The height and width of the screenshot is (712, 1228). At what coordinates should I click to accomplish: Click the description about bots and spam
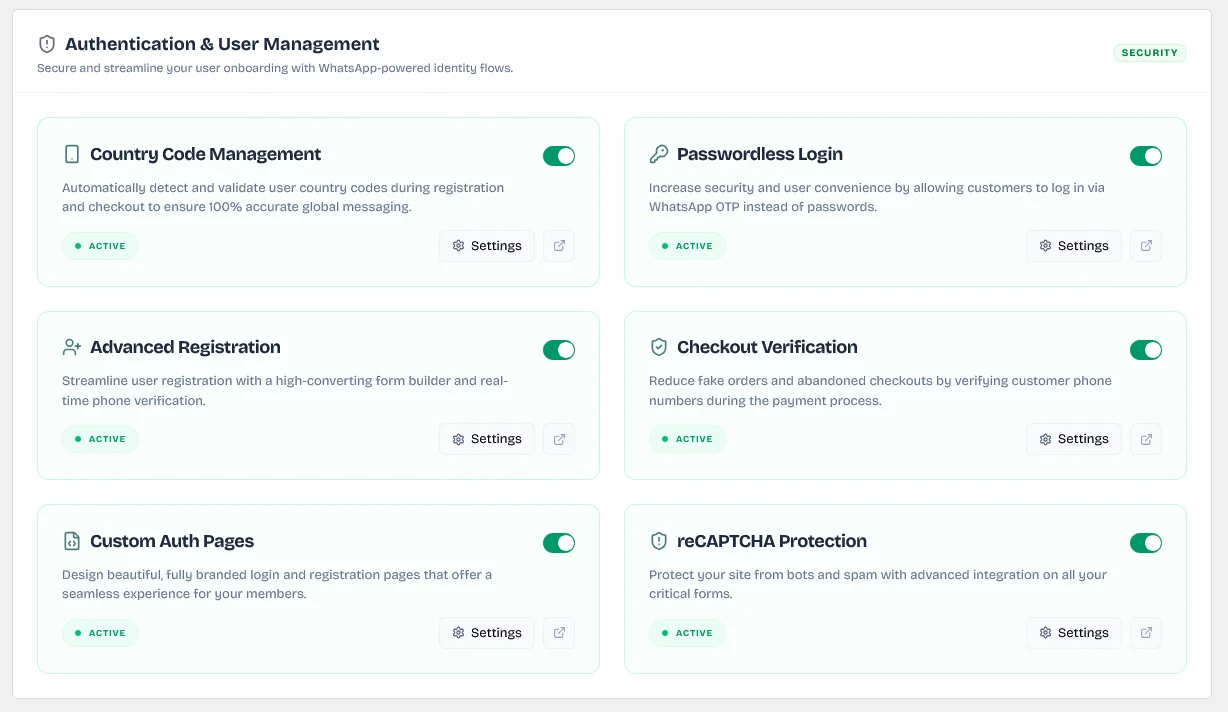878,584
